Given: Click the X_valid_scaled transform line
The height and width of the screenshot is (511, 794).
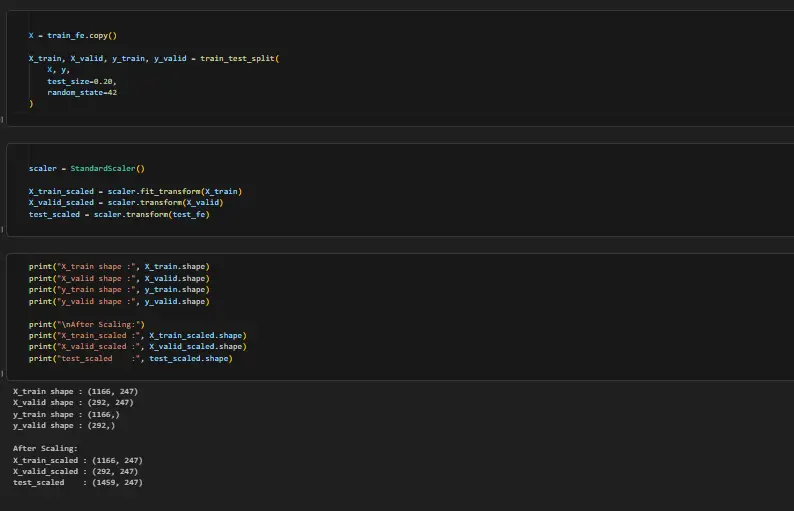Looking at the screenshot, I should tap(126, 203).
